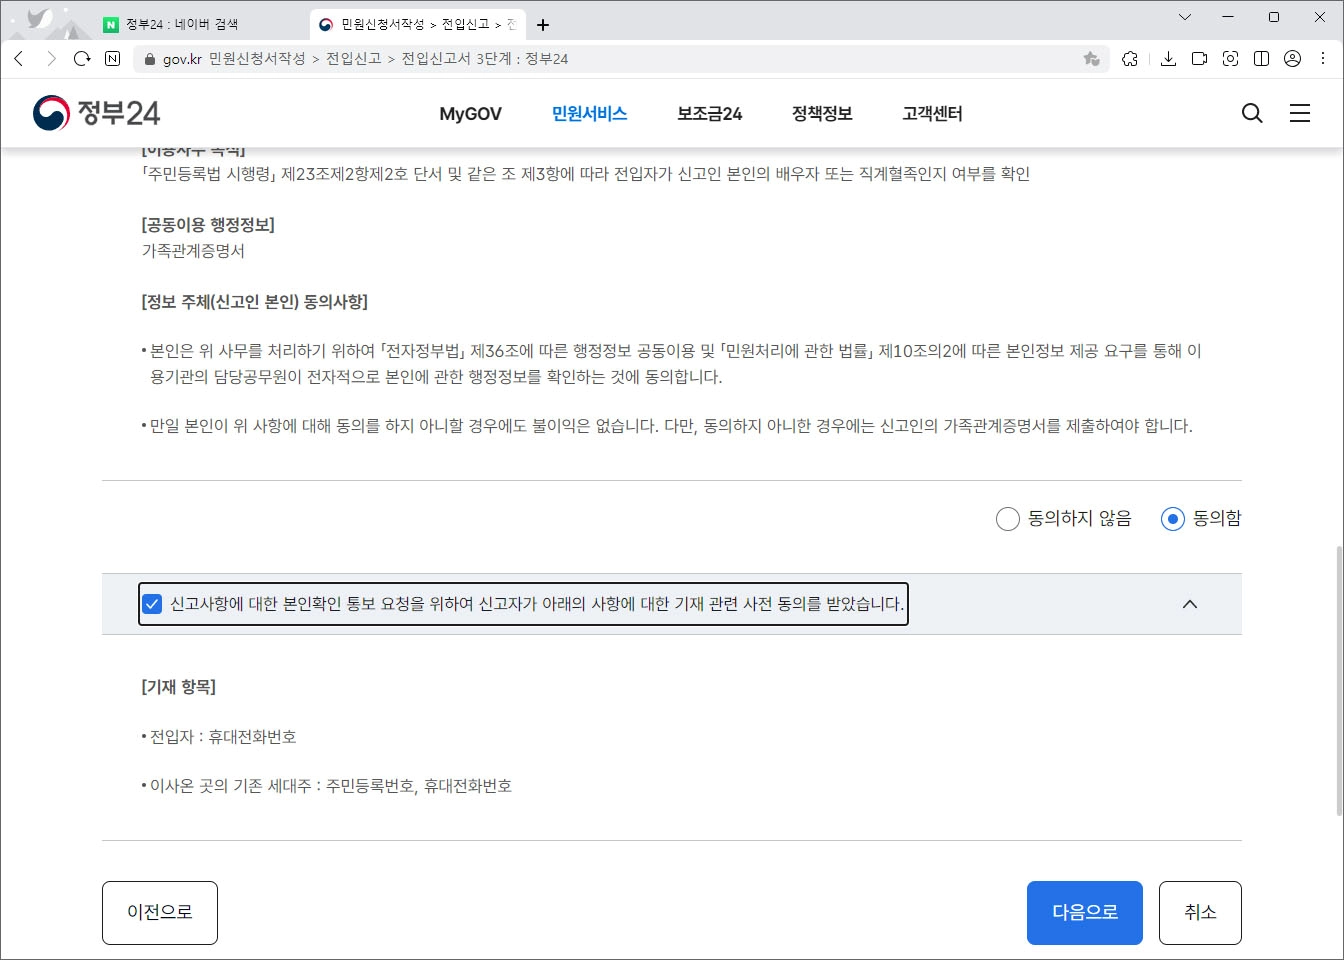Viewport: 1344px width, 960px height.
Task: Switch to the 민원서비스 menu
Action: 588,113
